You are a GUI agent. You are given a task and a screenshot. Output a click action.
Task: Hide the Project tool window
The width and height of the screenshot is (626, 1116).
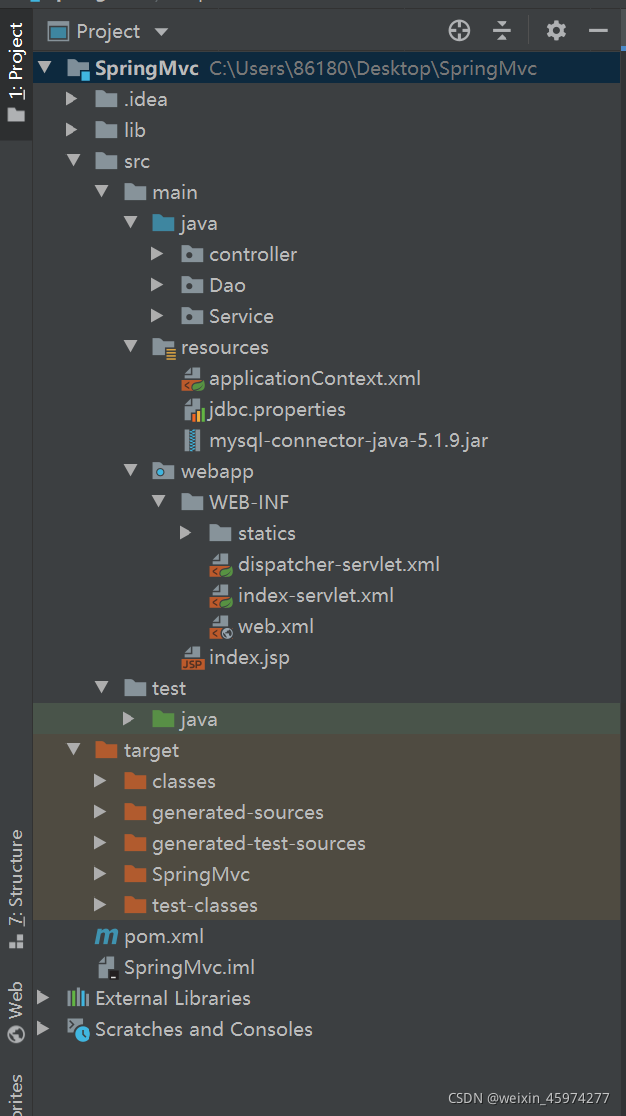click(598, 31)
